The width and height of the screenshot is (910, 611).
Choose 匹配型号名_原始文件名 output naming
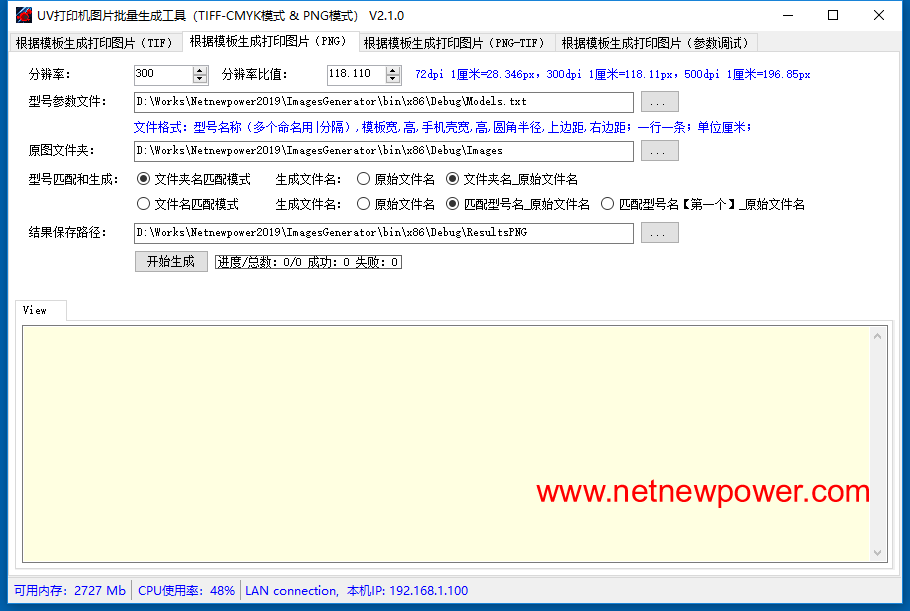pyautogui.click(x=453, y=204)
